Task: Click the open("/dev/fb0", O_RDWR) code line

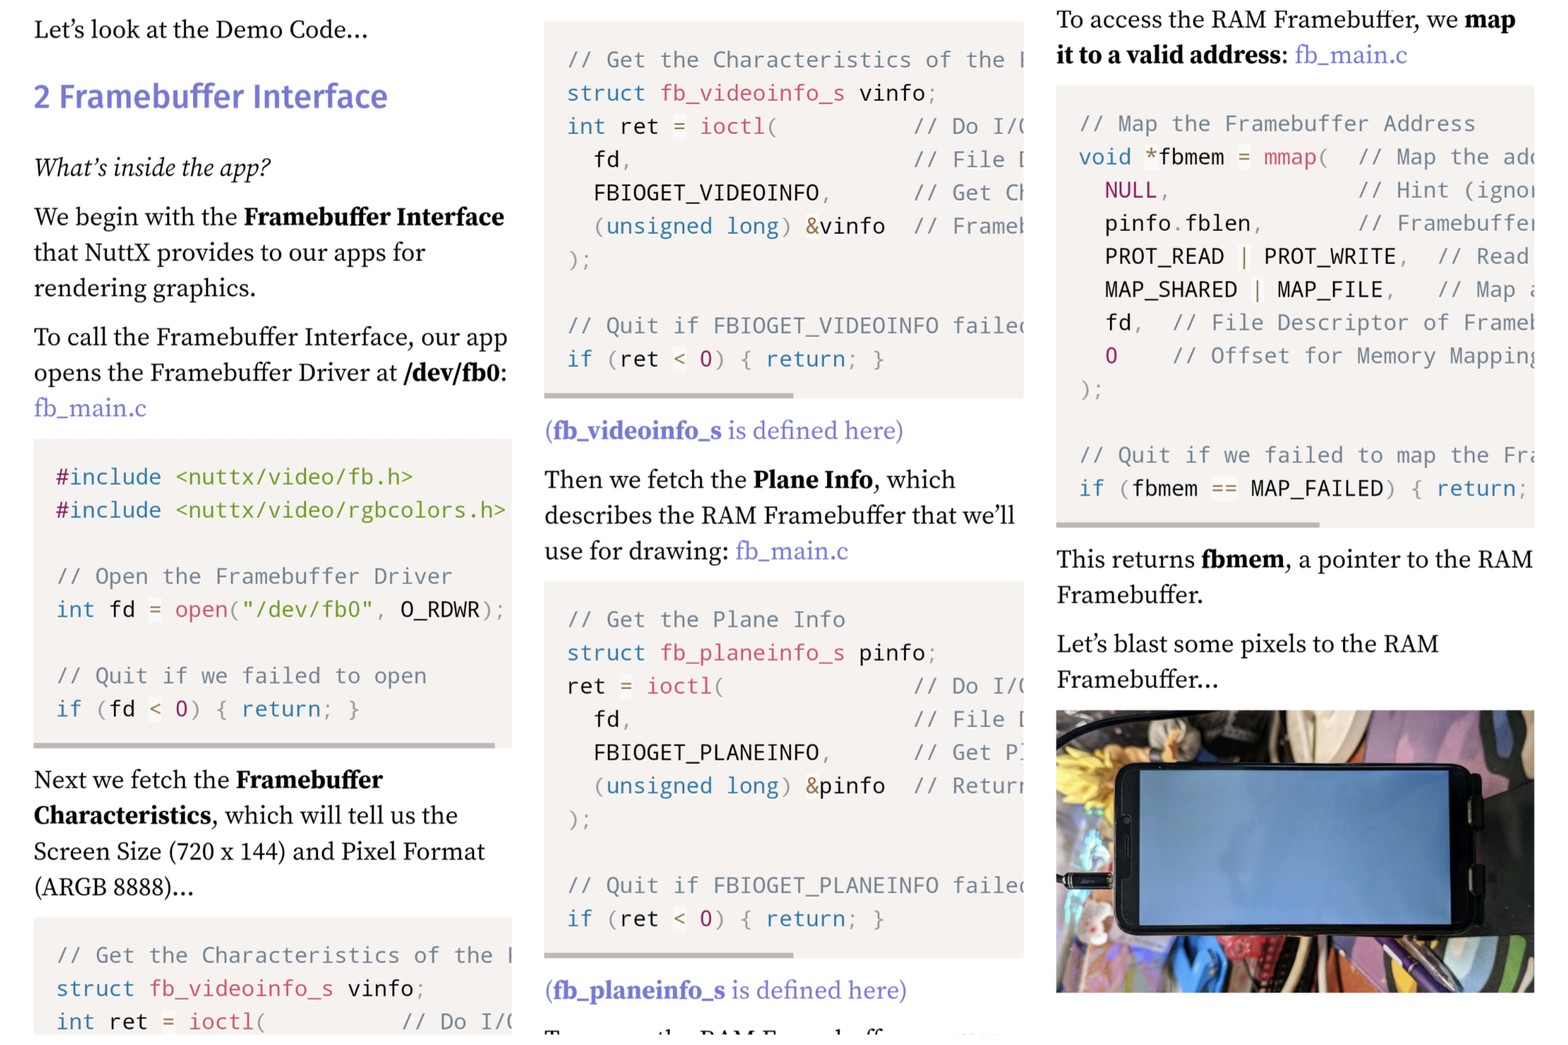Action: tap(280, 609)
